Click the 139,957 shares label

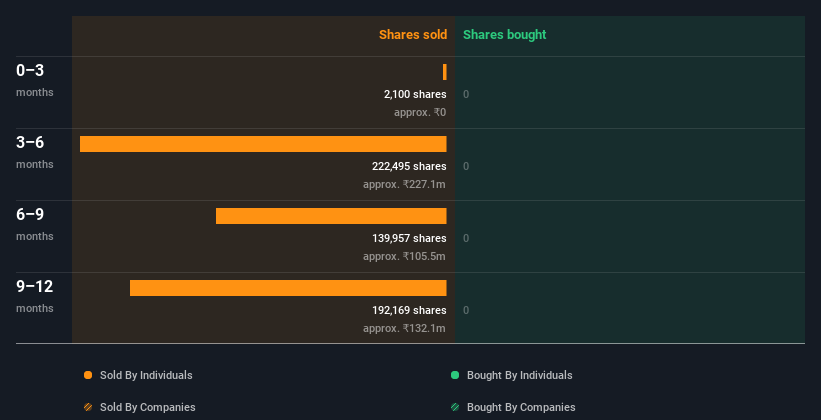point(408,238)
